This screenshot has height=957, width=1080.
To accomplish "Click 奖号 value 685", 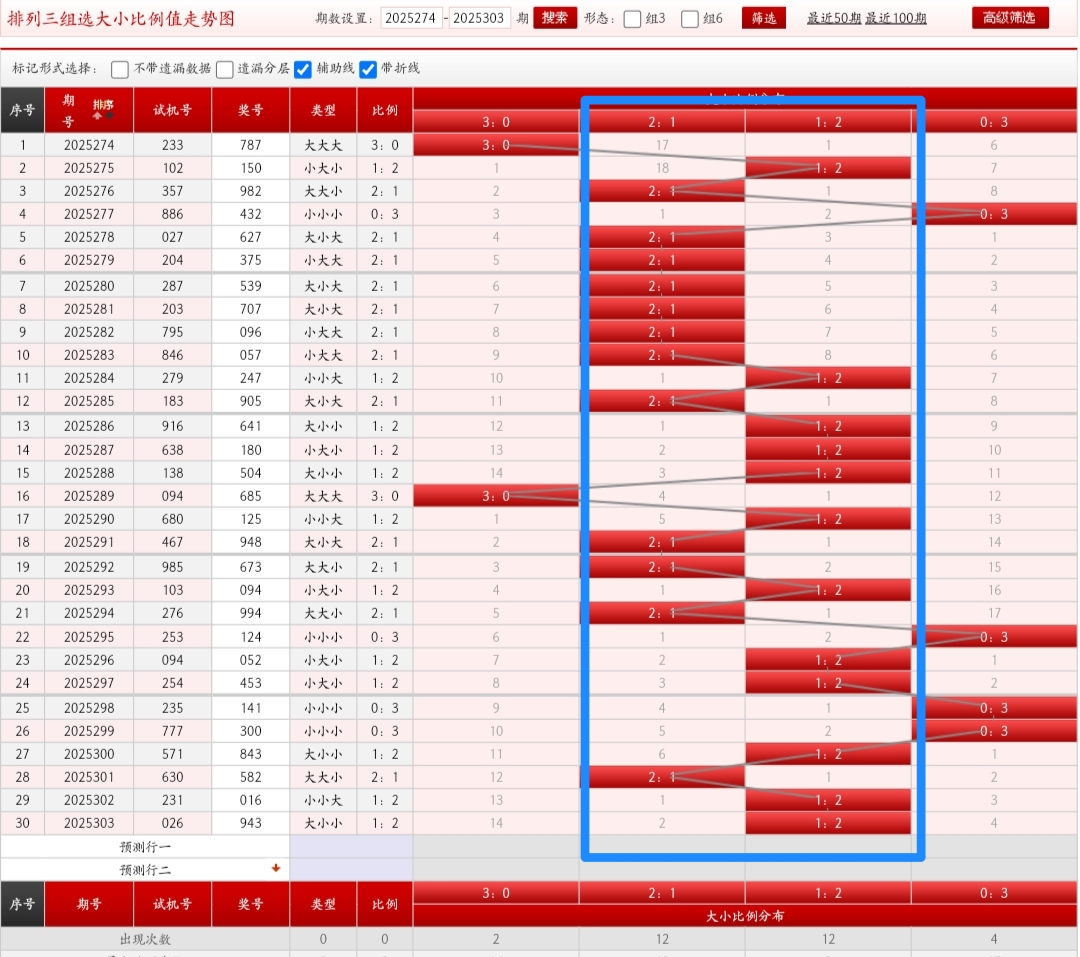I will (x=251, y=496).
